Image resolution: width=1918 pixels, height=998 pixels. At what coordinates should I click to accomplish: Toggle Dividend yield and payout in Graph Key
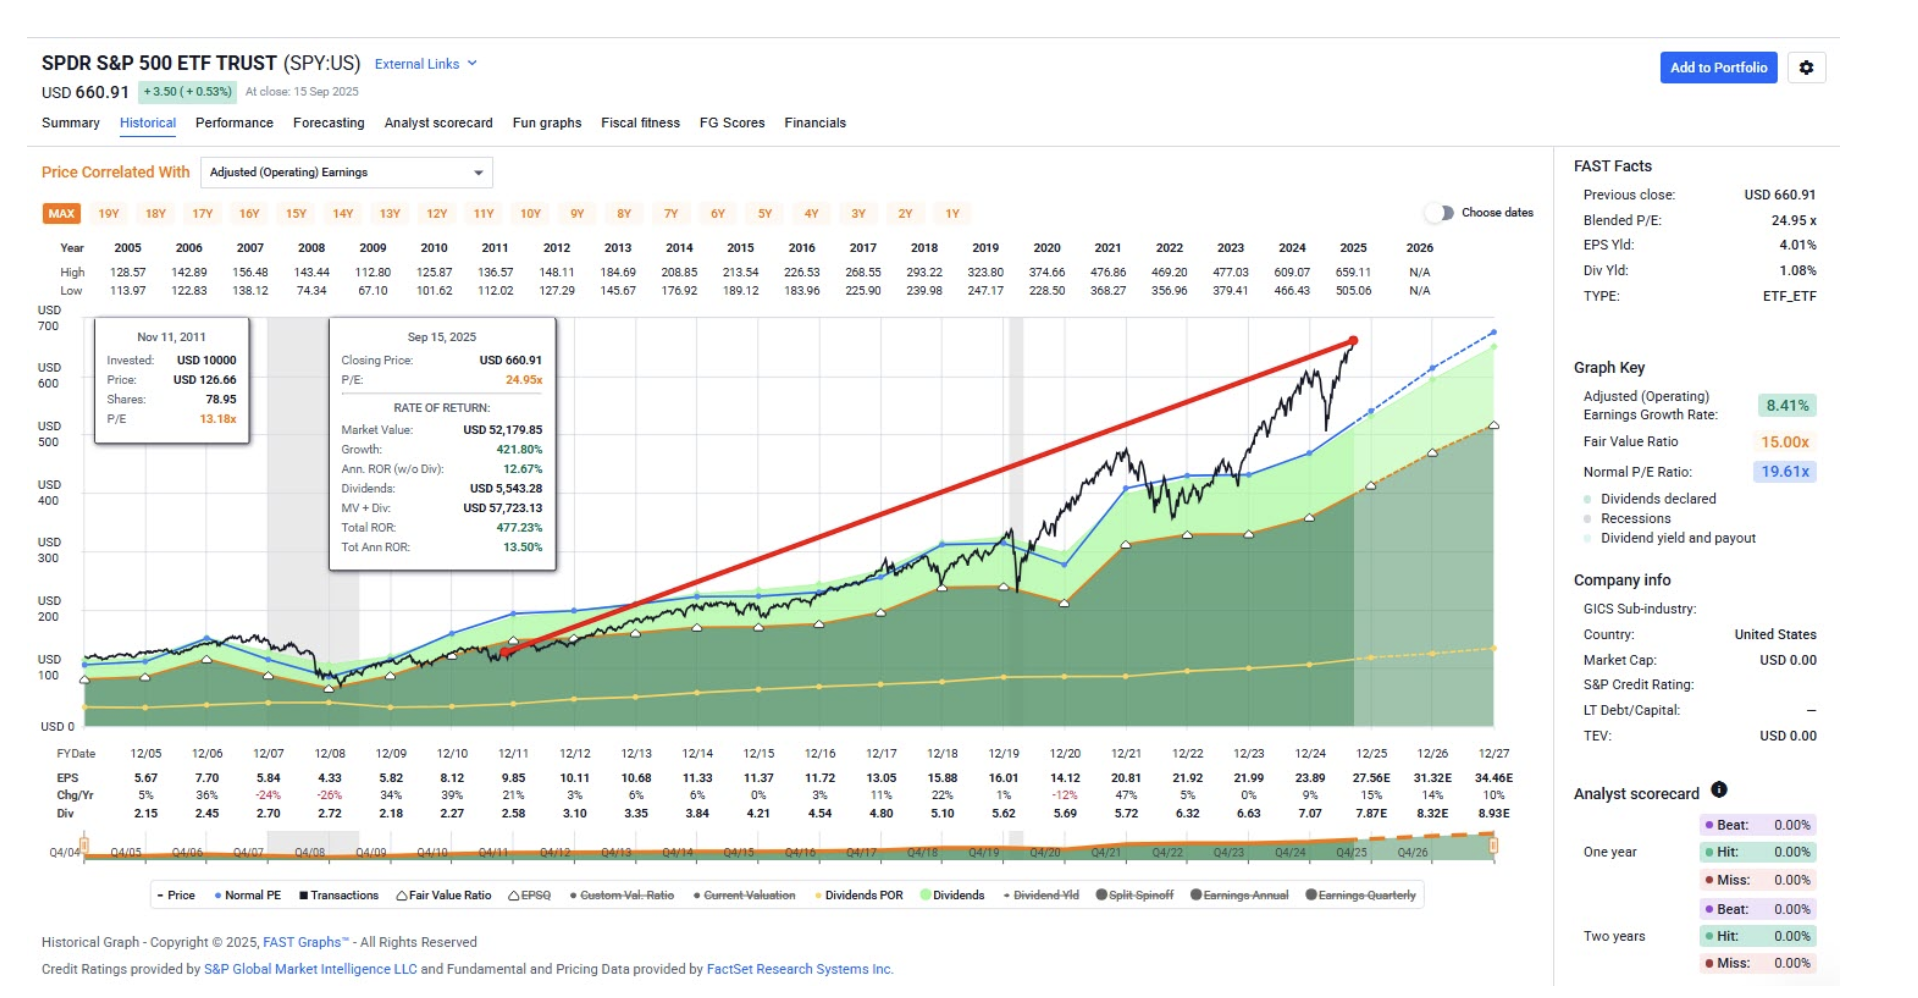point(1669,538)
